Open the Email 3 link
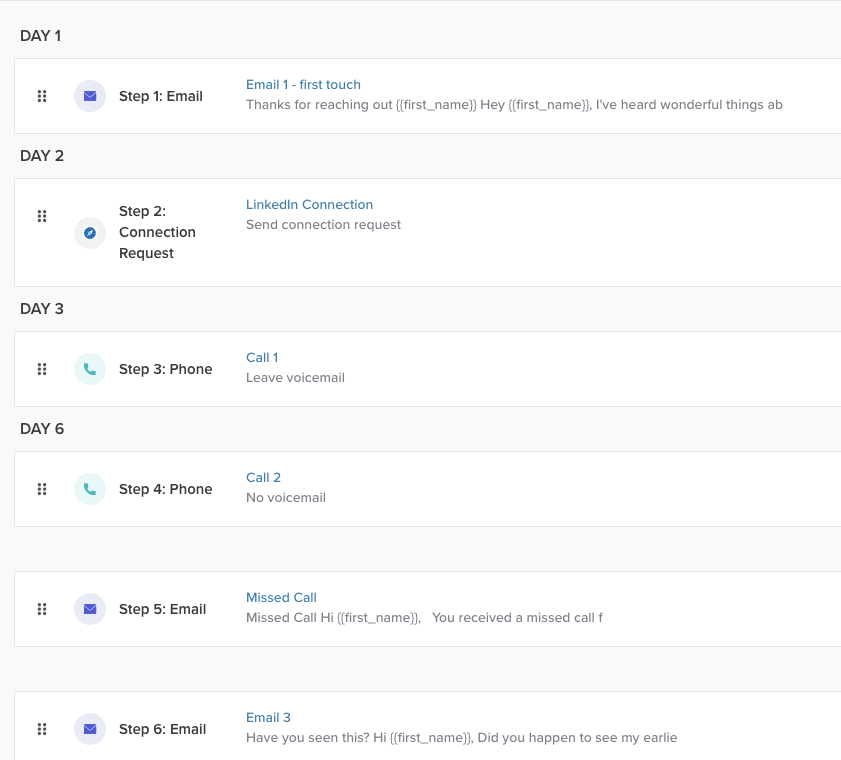 point(268,718)
